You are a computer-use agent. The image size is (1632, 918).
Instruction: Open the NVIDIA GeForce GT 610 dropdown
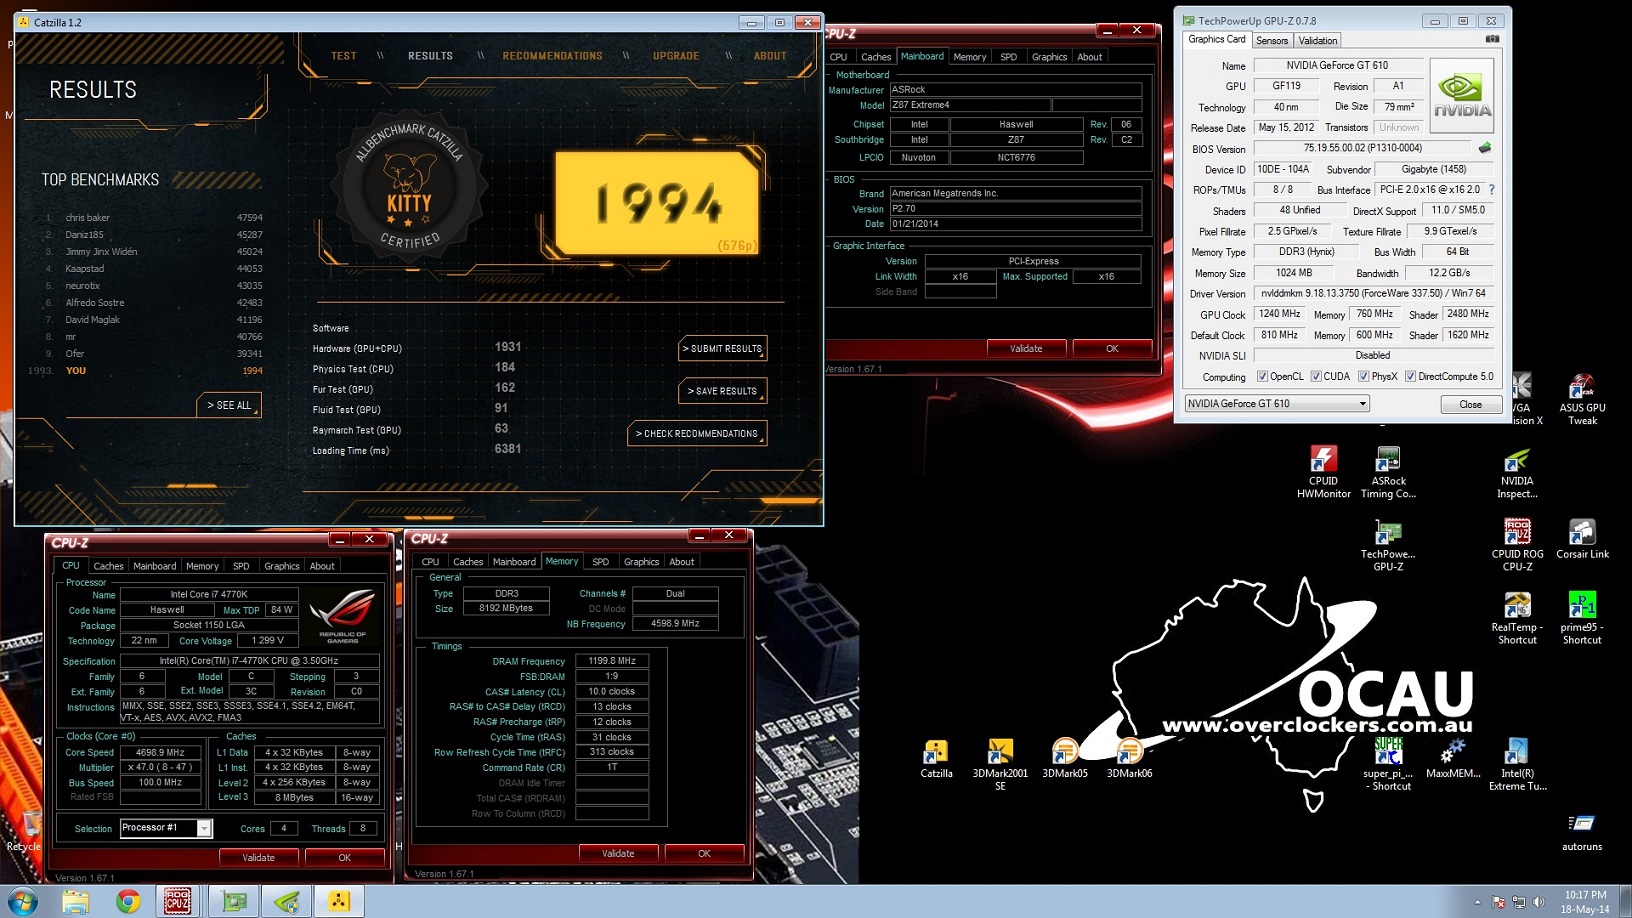coord(1277,404)
